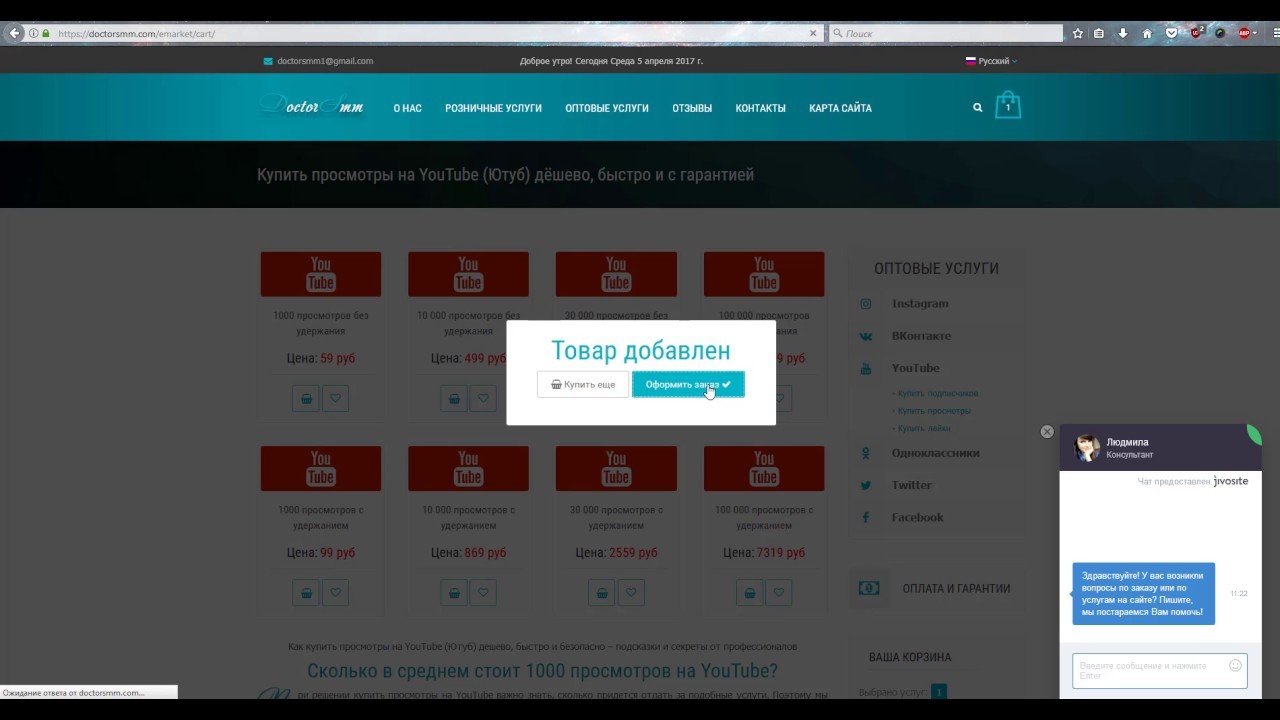Open Twitter in the sidebar

(911, 485)
